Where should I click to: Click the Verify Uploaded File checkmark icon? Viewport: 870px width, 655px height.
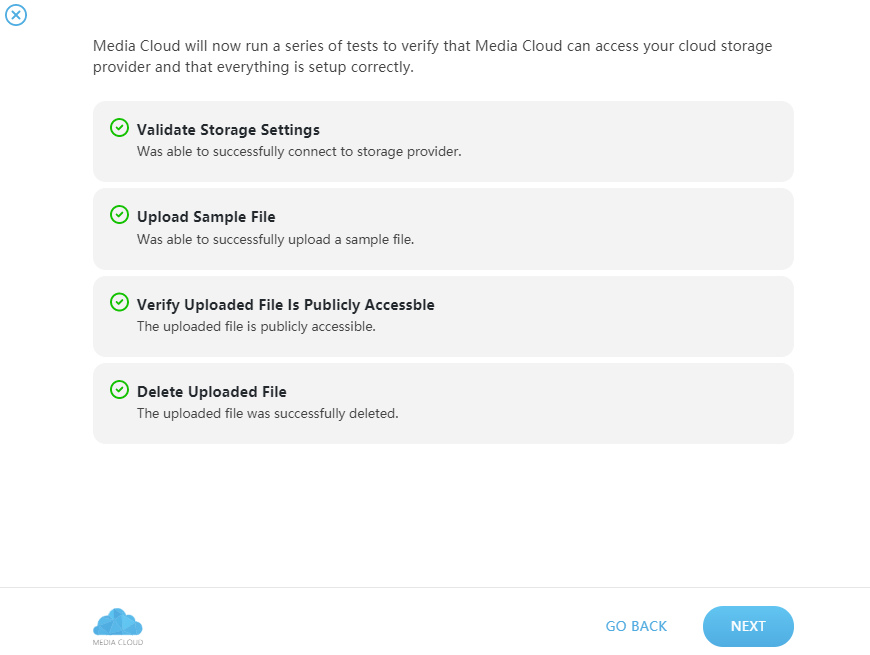pos(119,302)
